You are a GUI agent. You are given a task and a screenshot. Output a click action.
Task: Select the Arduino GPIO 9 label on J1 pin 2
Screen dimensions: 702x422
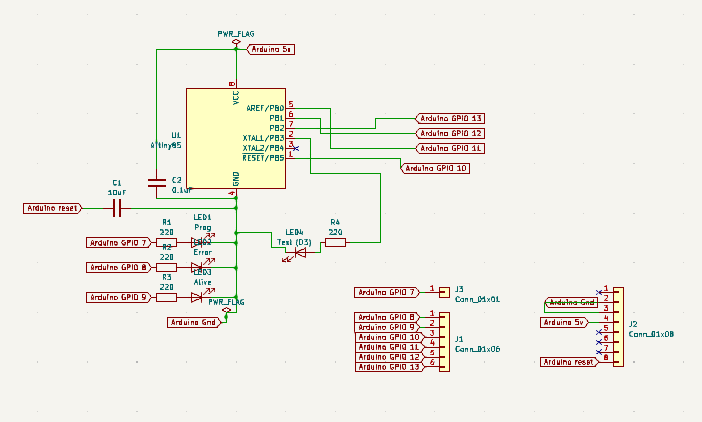(387, 327)
